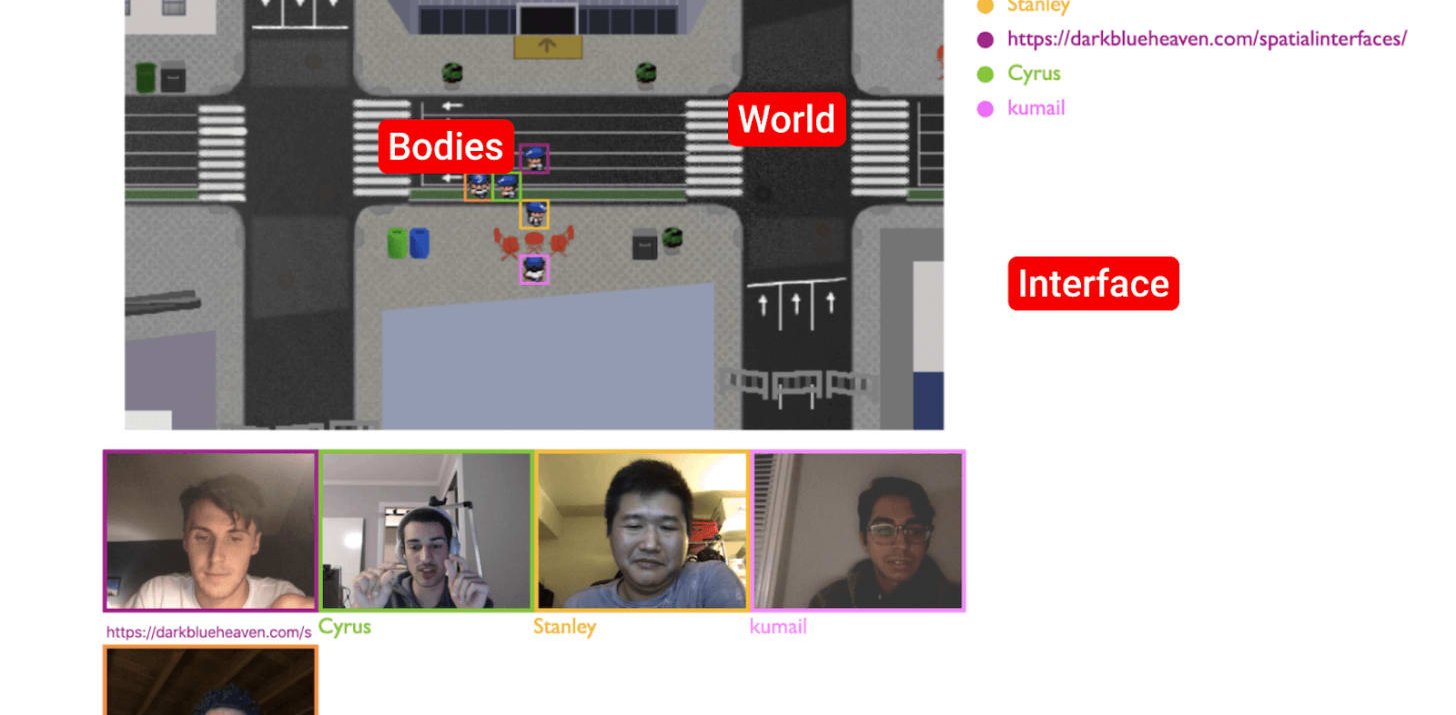
Task: Open Stanley's video thumbnail
Action: point(642,531)
